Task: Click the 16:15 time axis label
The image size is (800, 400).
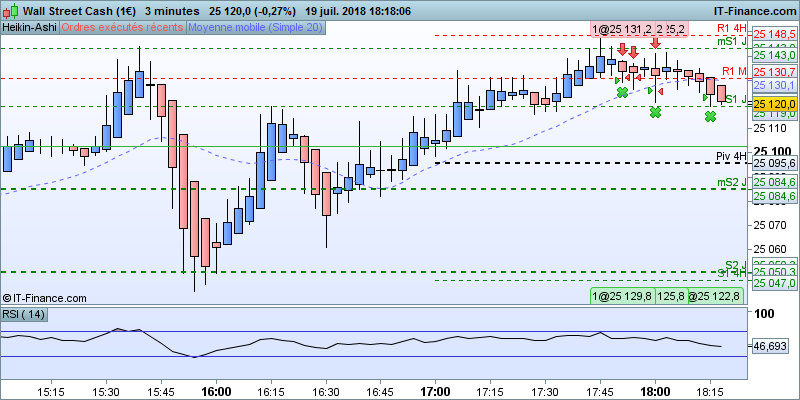Action: pos(271,391)
